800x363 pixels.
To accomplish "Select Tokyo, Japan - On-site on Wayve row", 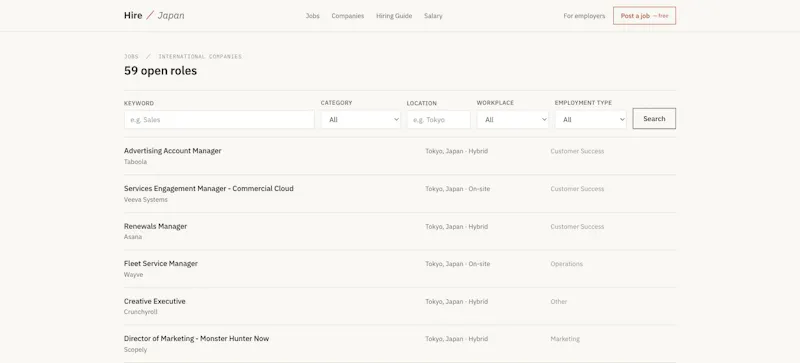I will coord(458,264).
